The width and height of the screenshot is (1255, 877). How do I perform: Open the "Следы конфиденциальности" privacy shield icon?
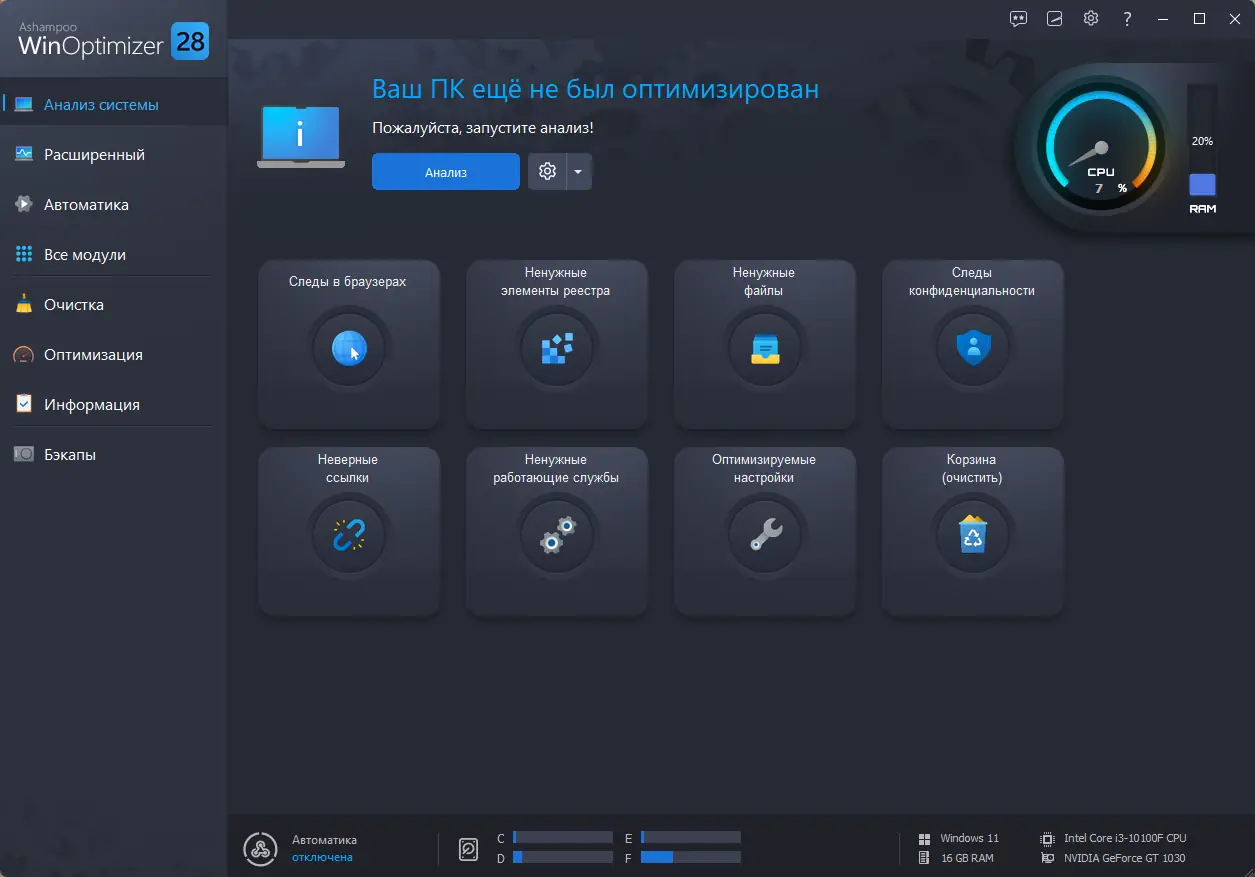coord(972,347)
